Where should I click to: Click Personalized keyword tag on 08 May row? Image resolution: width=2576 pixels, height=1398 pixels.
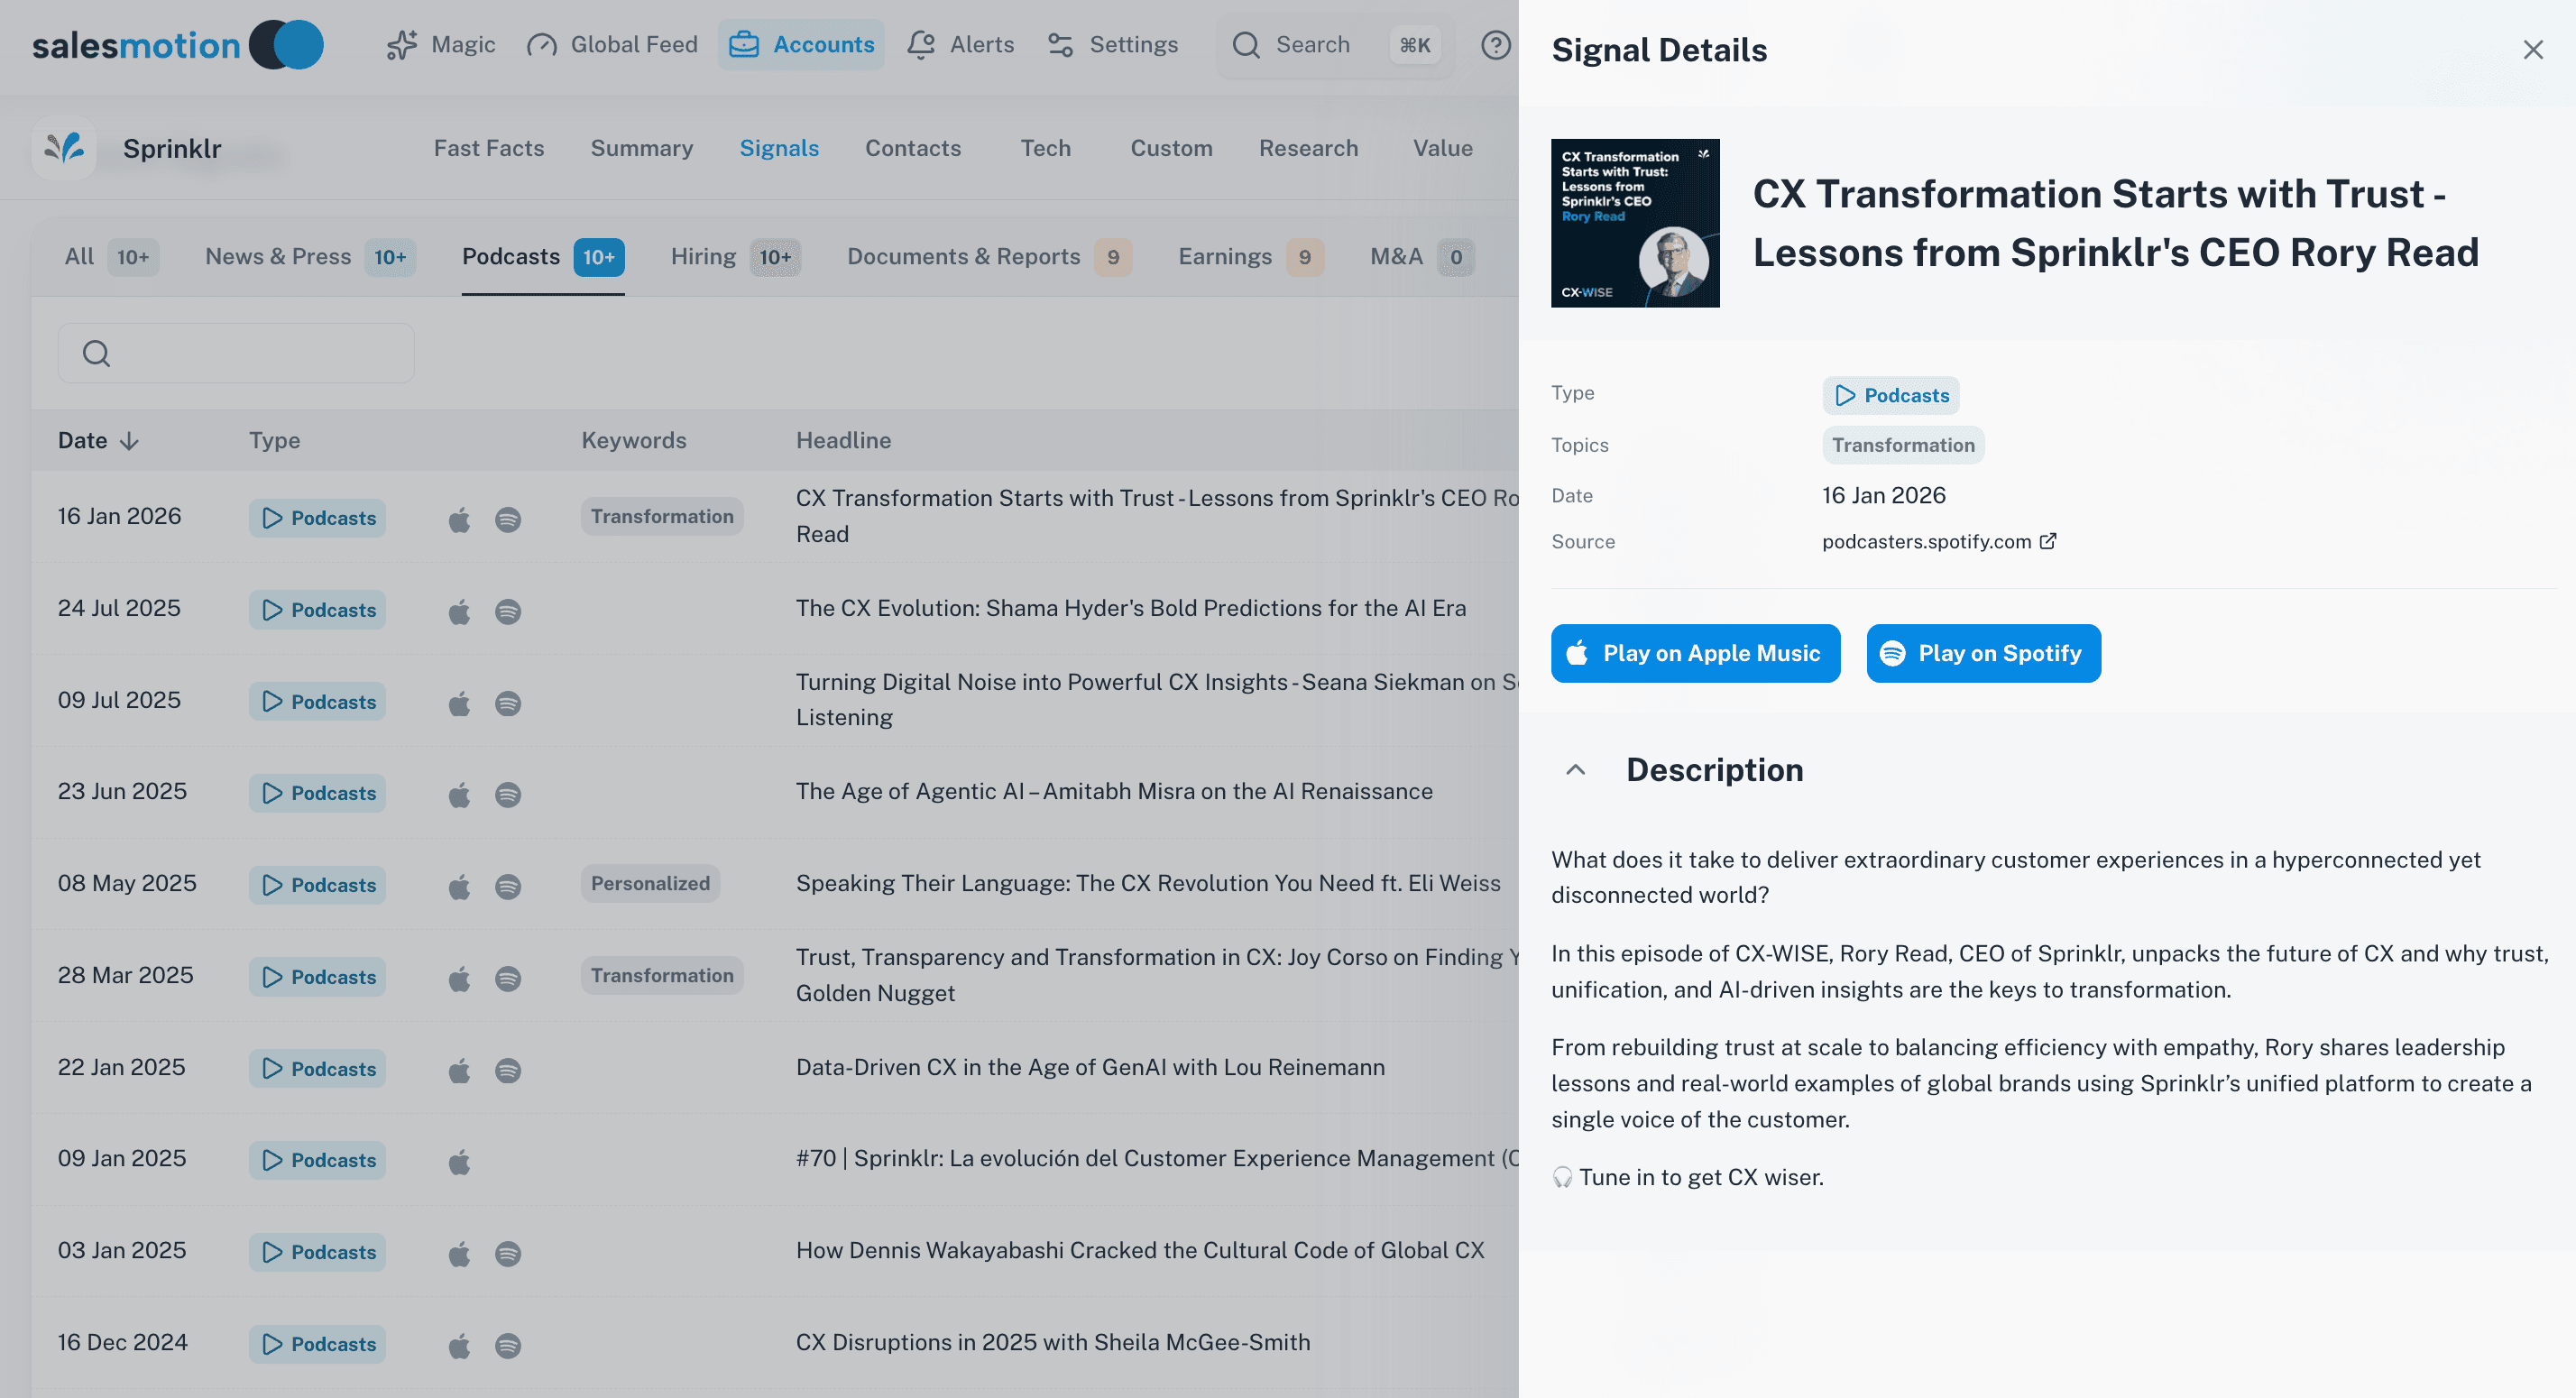pyautogui.click(x=650, y=884)
